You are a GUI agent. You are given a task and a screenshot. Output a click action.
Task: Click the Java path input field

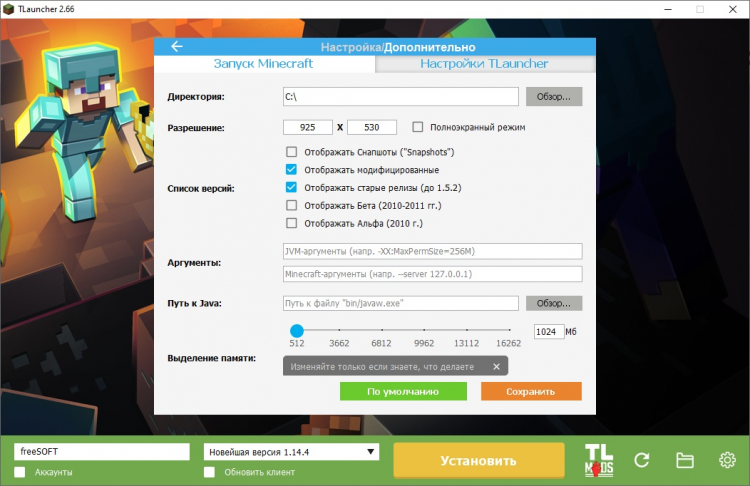pyautogui.click(x=401, y=303)
